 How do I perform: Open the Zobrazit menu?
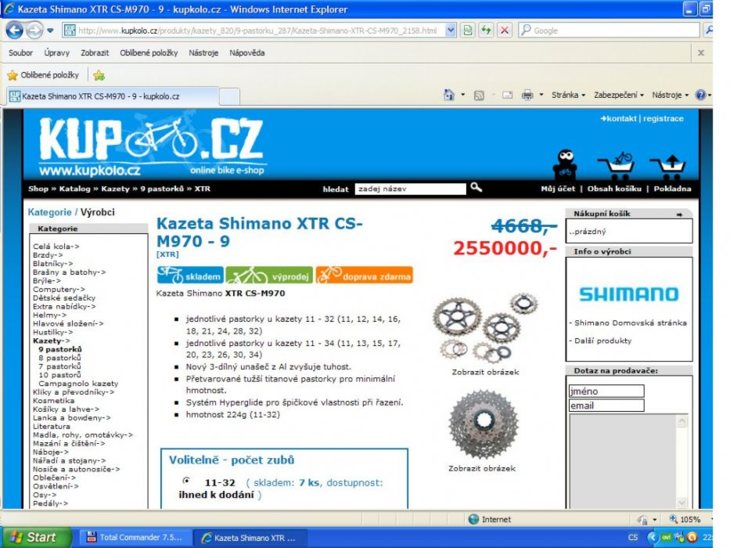point(95,53)
